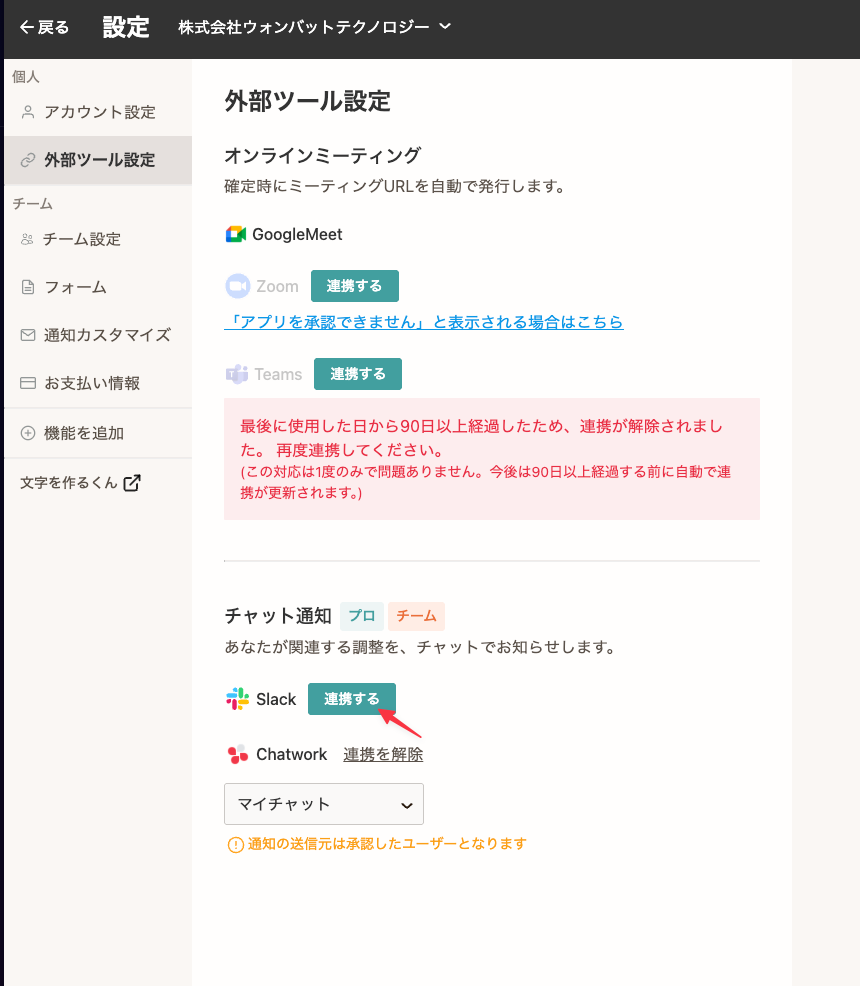The width and height of the screenshot is (860, 986).
Task: Click the Google Meet logo icon
Action: pyautogui.click(x=236, y=234)
